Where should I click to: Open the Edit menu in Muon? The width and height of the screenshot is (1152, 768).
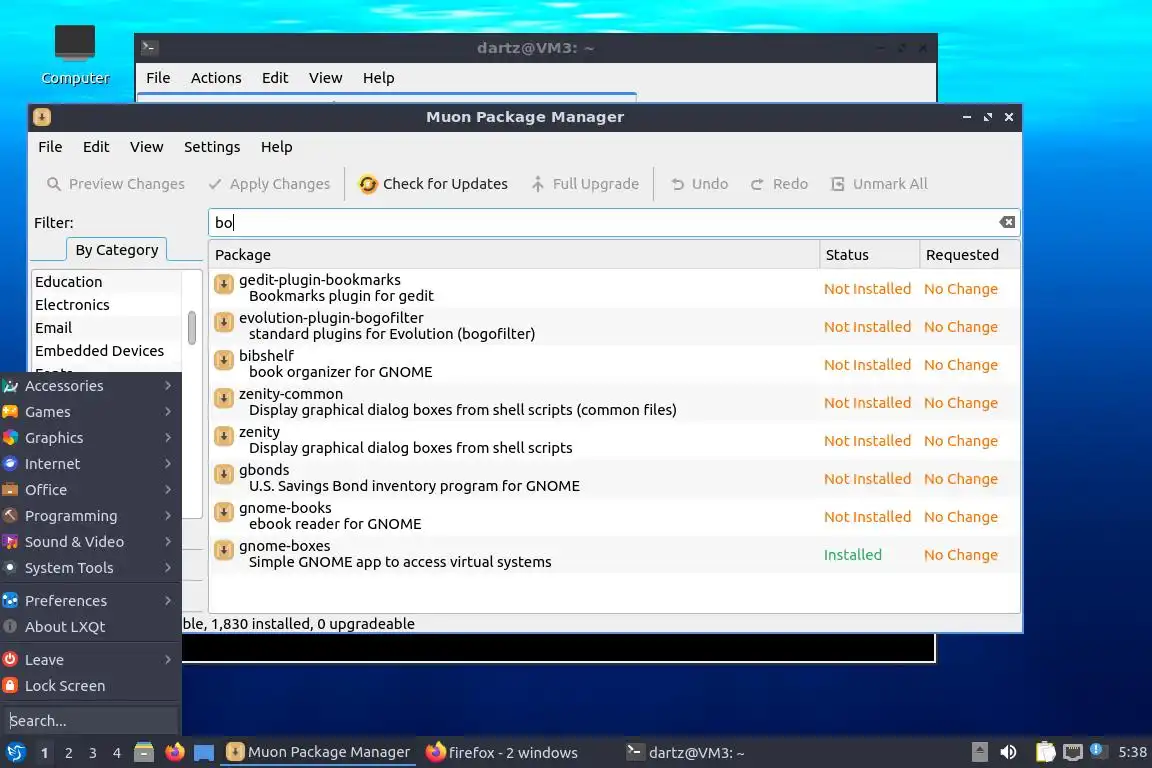click(96, 147)
